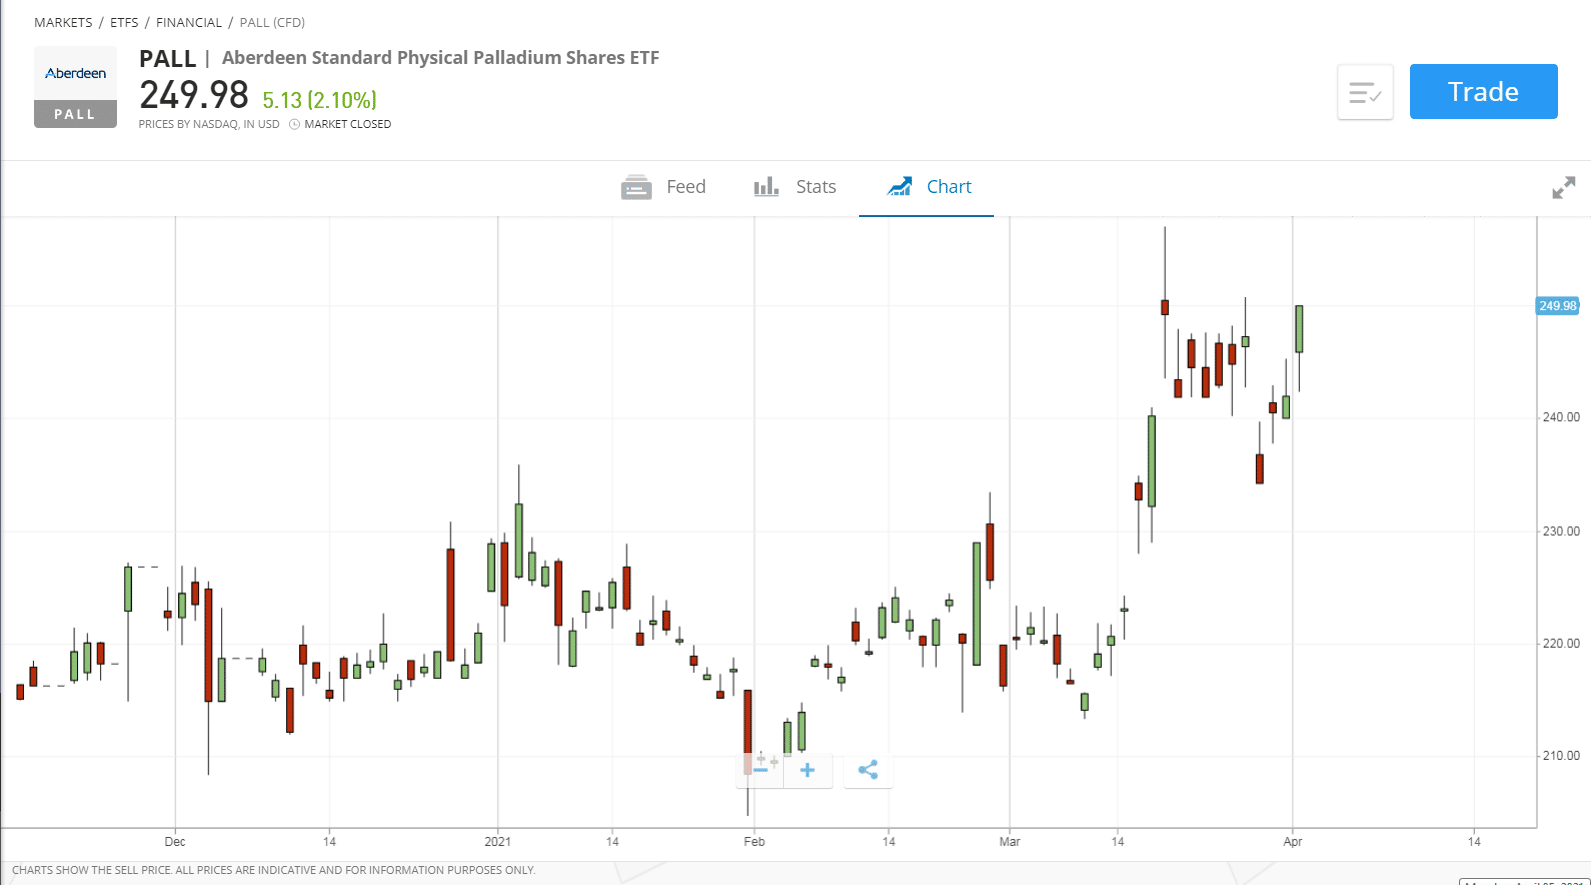Share the chart via share icon
This screenshot has height=885, width=1591.
[868, 770]
